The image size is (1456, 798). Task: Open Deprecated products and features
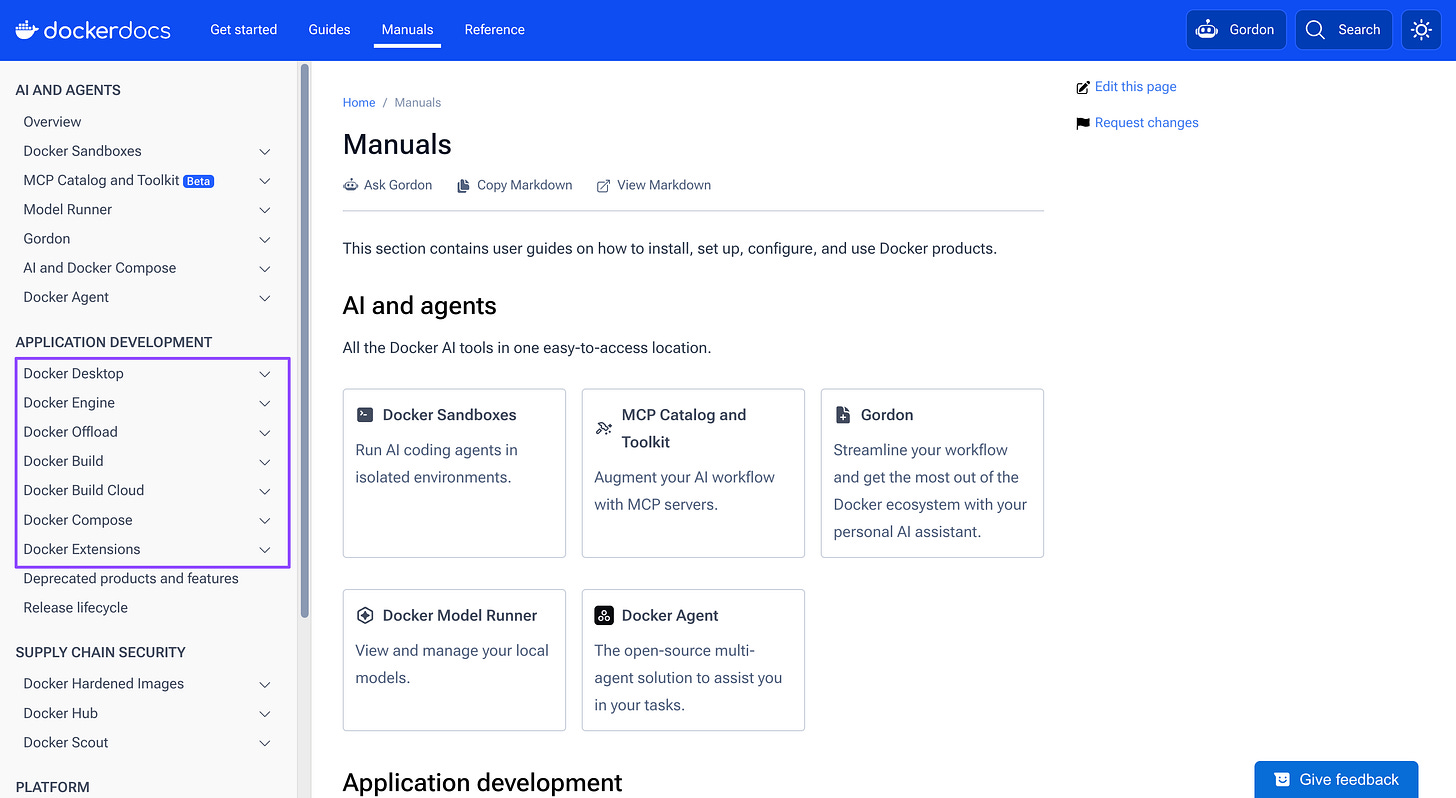coord(131,578)
